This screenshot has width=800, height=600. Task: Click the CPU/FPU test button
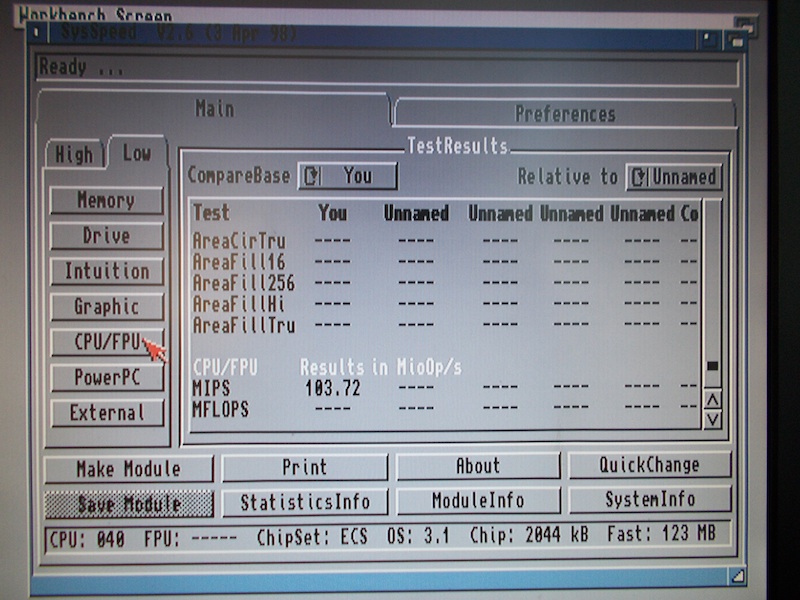106,342
